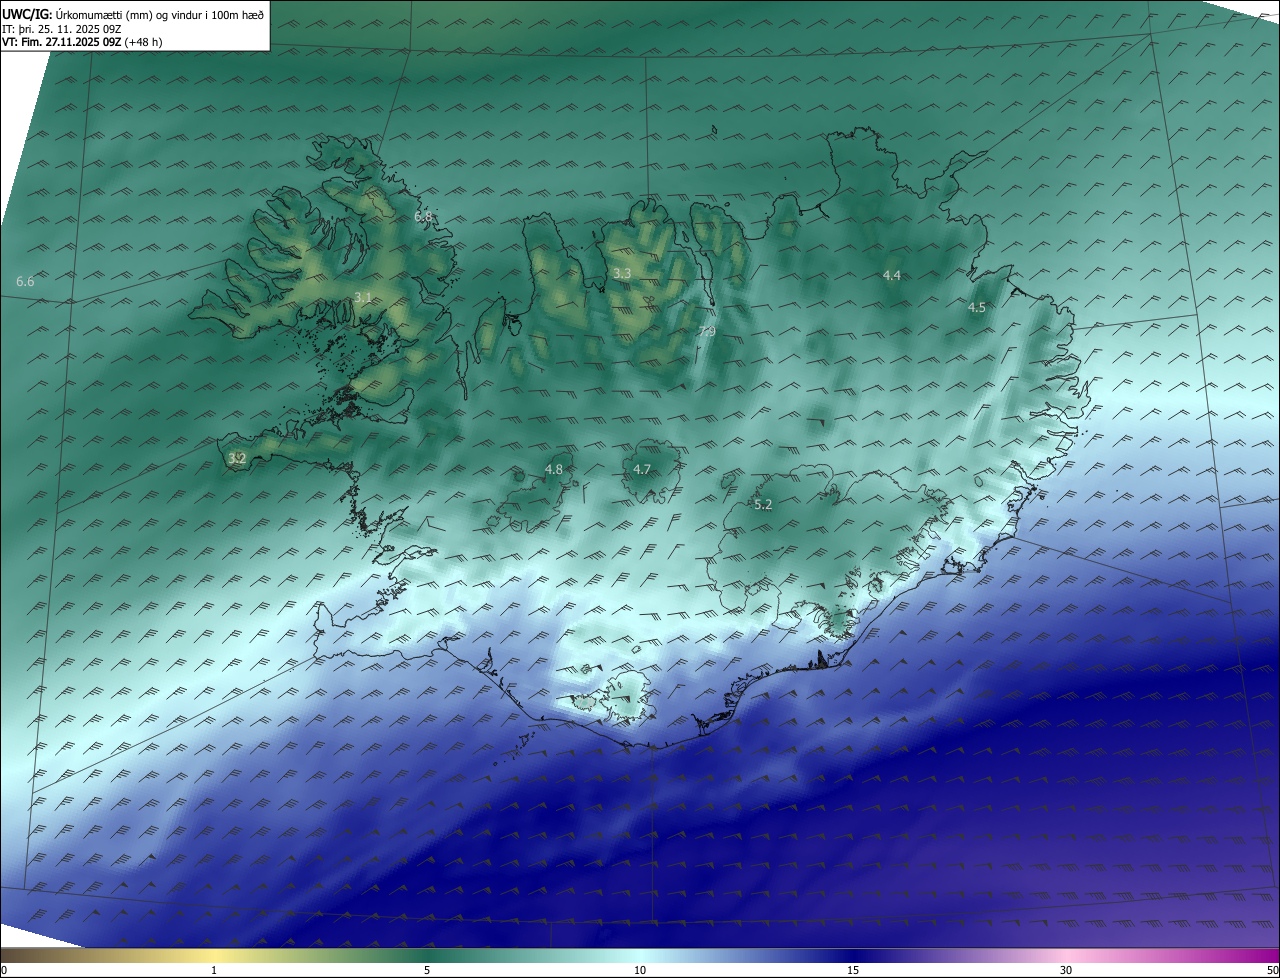Click the 30 tick on the color scale
The height and width of the screenshot is (978, 1280).
1066,970
